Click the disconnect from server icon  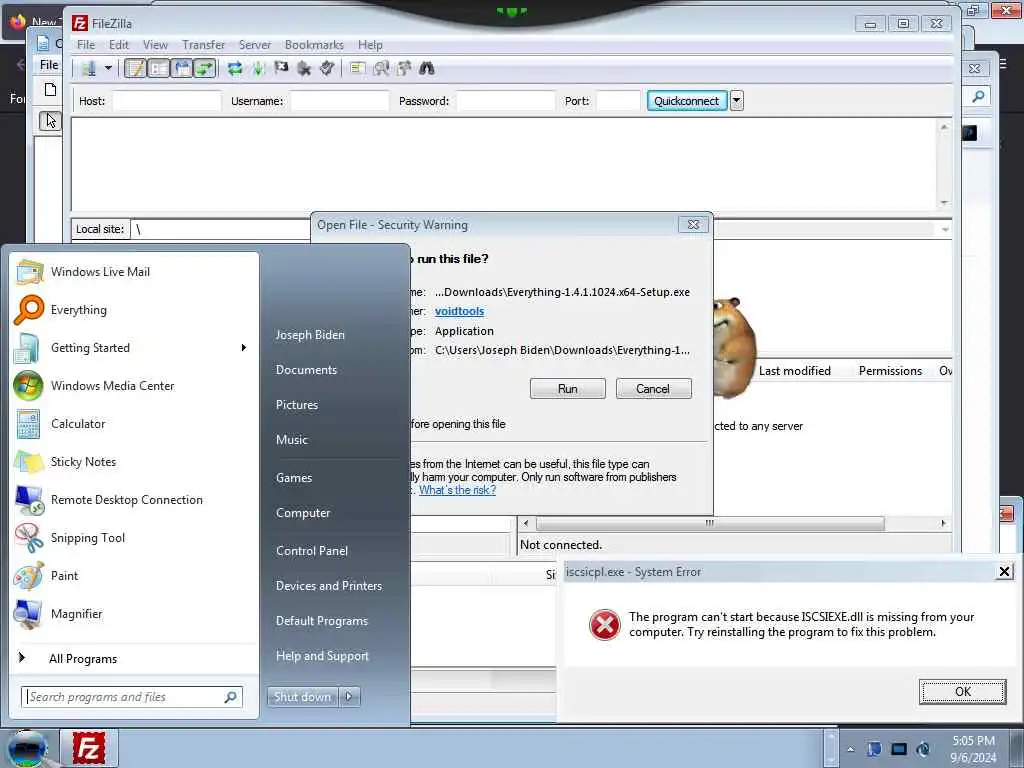coord(304,68)
